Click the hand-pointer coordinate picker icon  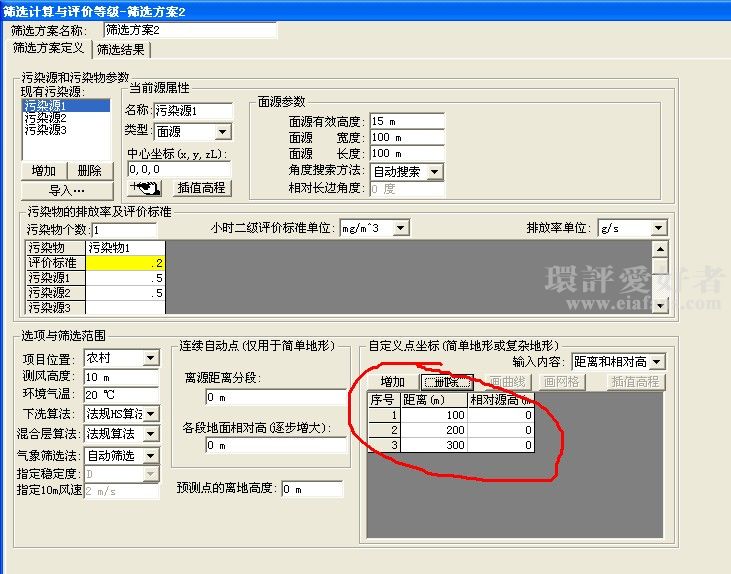pos(147,187)
